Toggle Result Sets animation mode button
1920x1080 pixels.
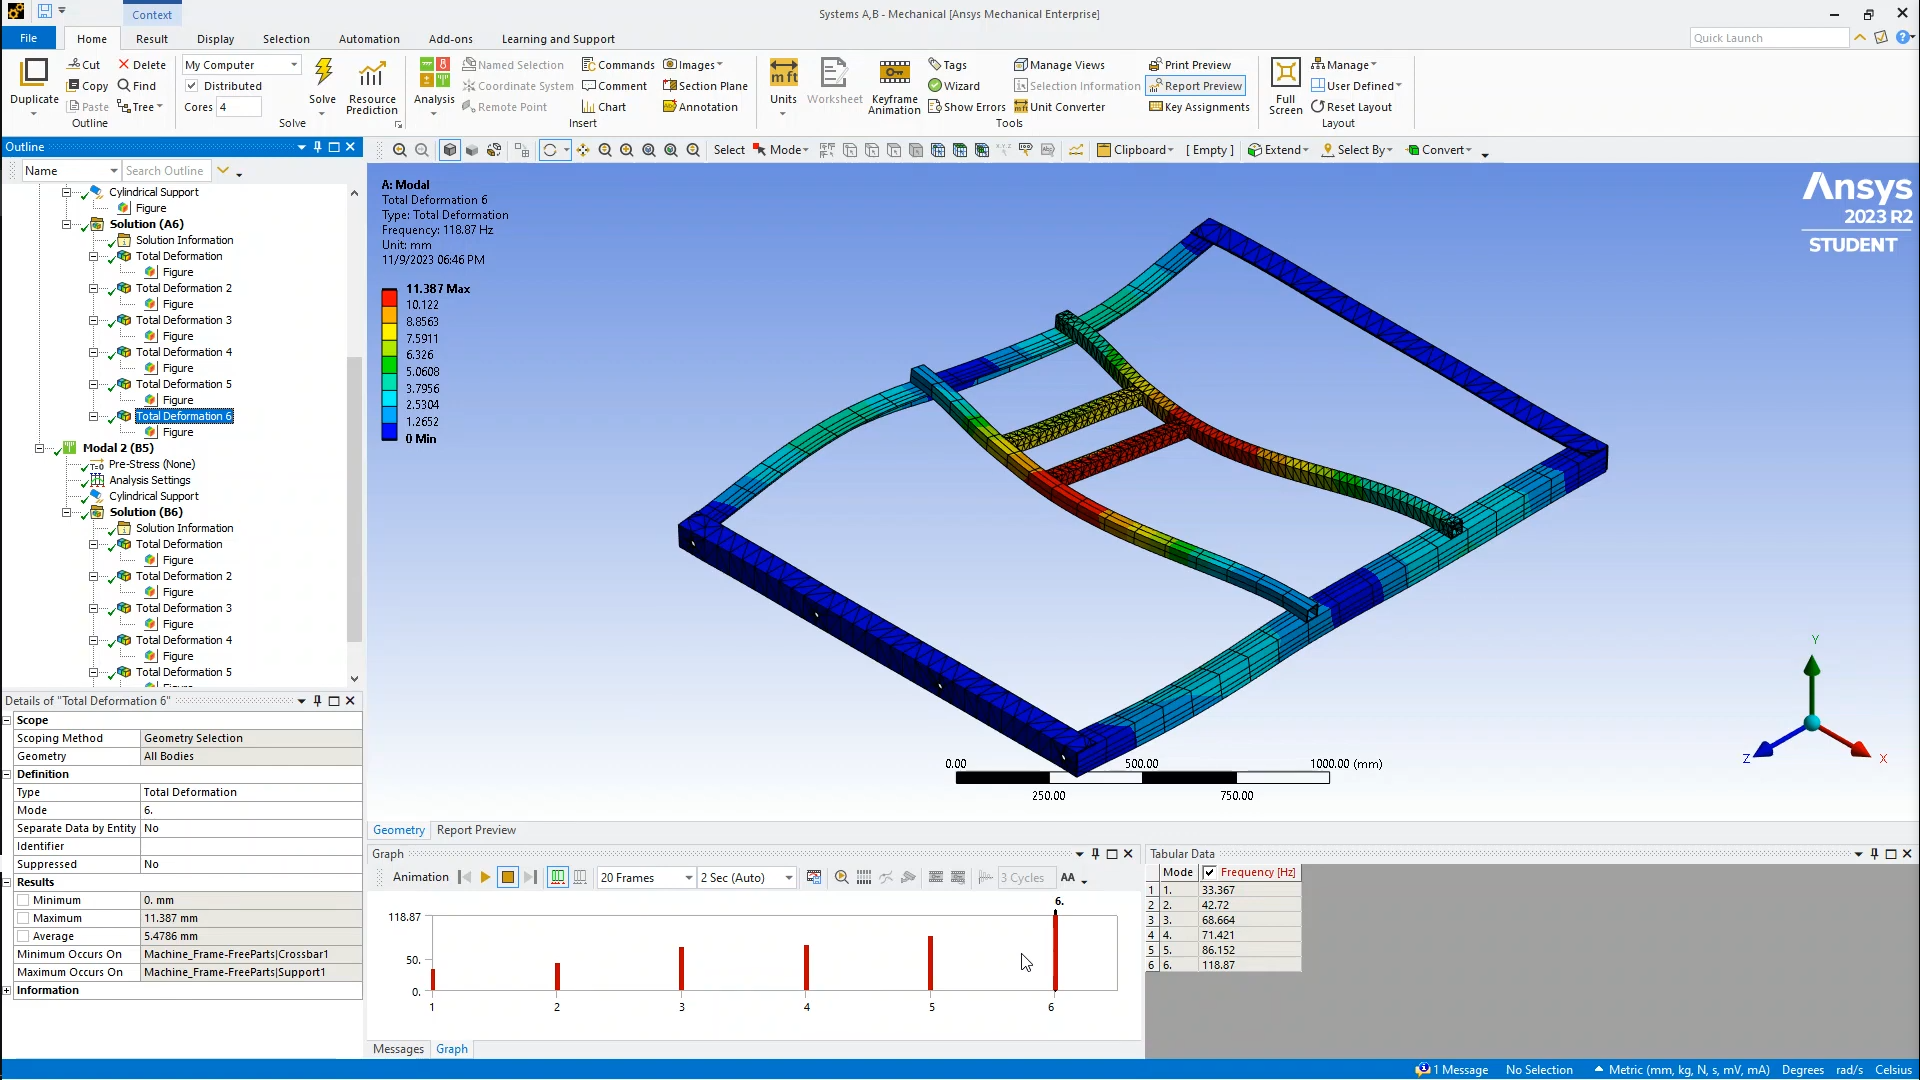[x=580, y=878]
